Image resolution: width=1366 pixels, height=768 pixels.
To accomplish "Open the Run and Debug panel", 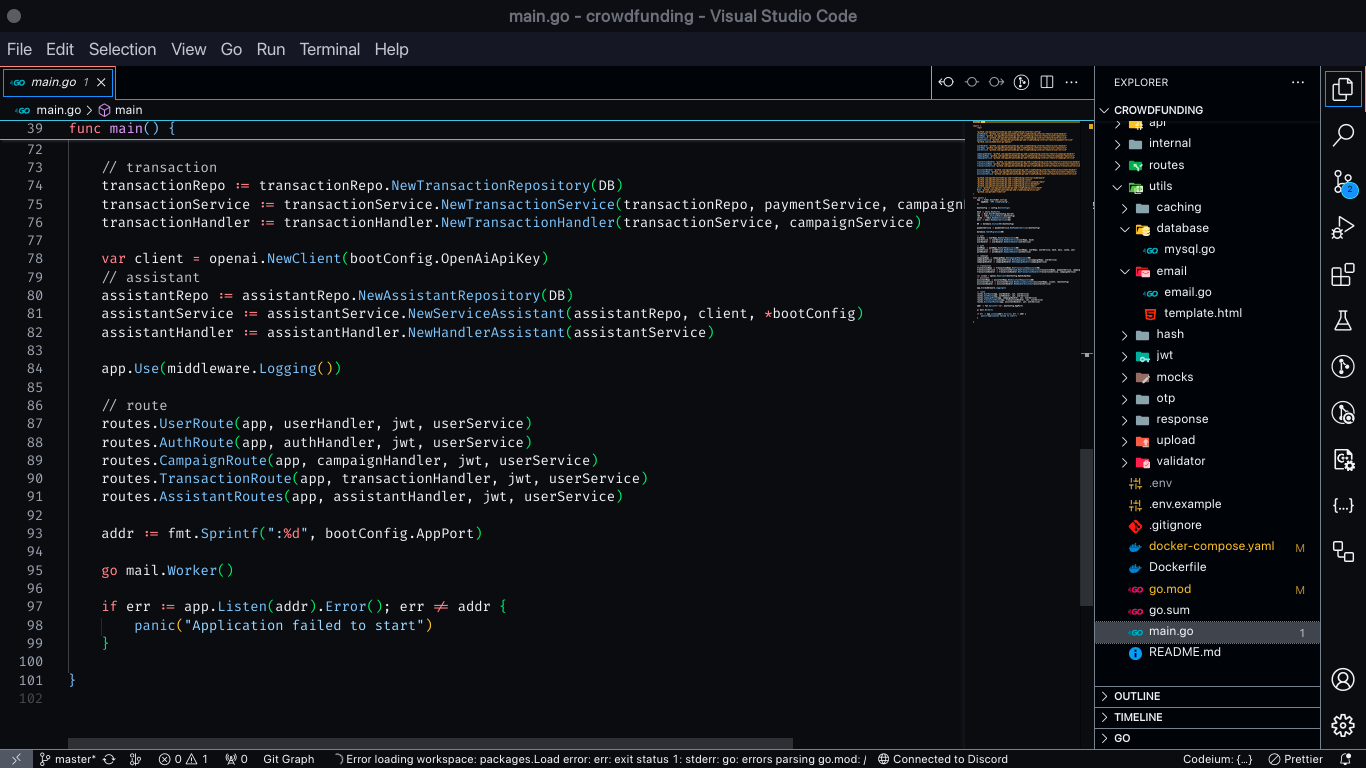I will (1343, 228).
